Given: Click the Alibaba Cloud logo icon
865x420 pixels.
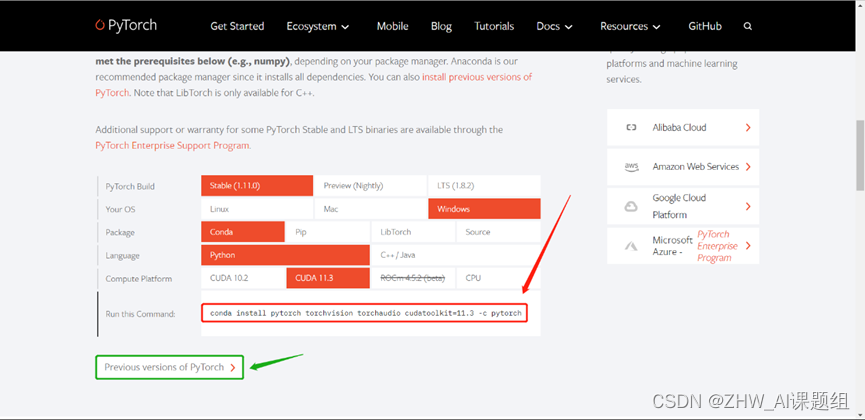Looking at the screenshot, I should 631,127.
